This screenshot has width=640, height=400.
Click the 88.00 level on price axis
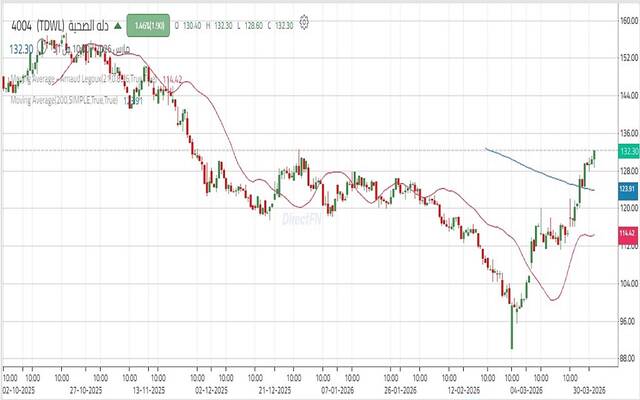[x=628, y=357]
